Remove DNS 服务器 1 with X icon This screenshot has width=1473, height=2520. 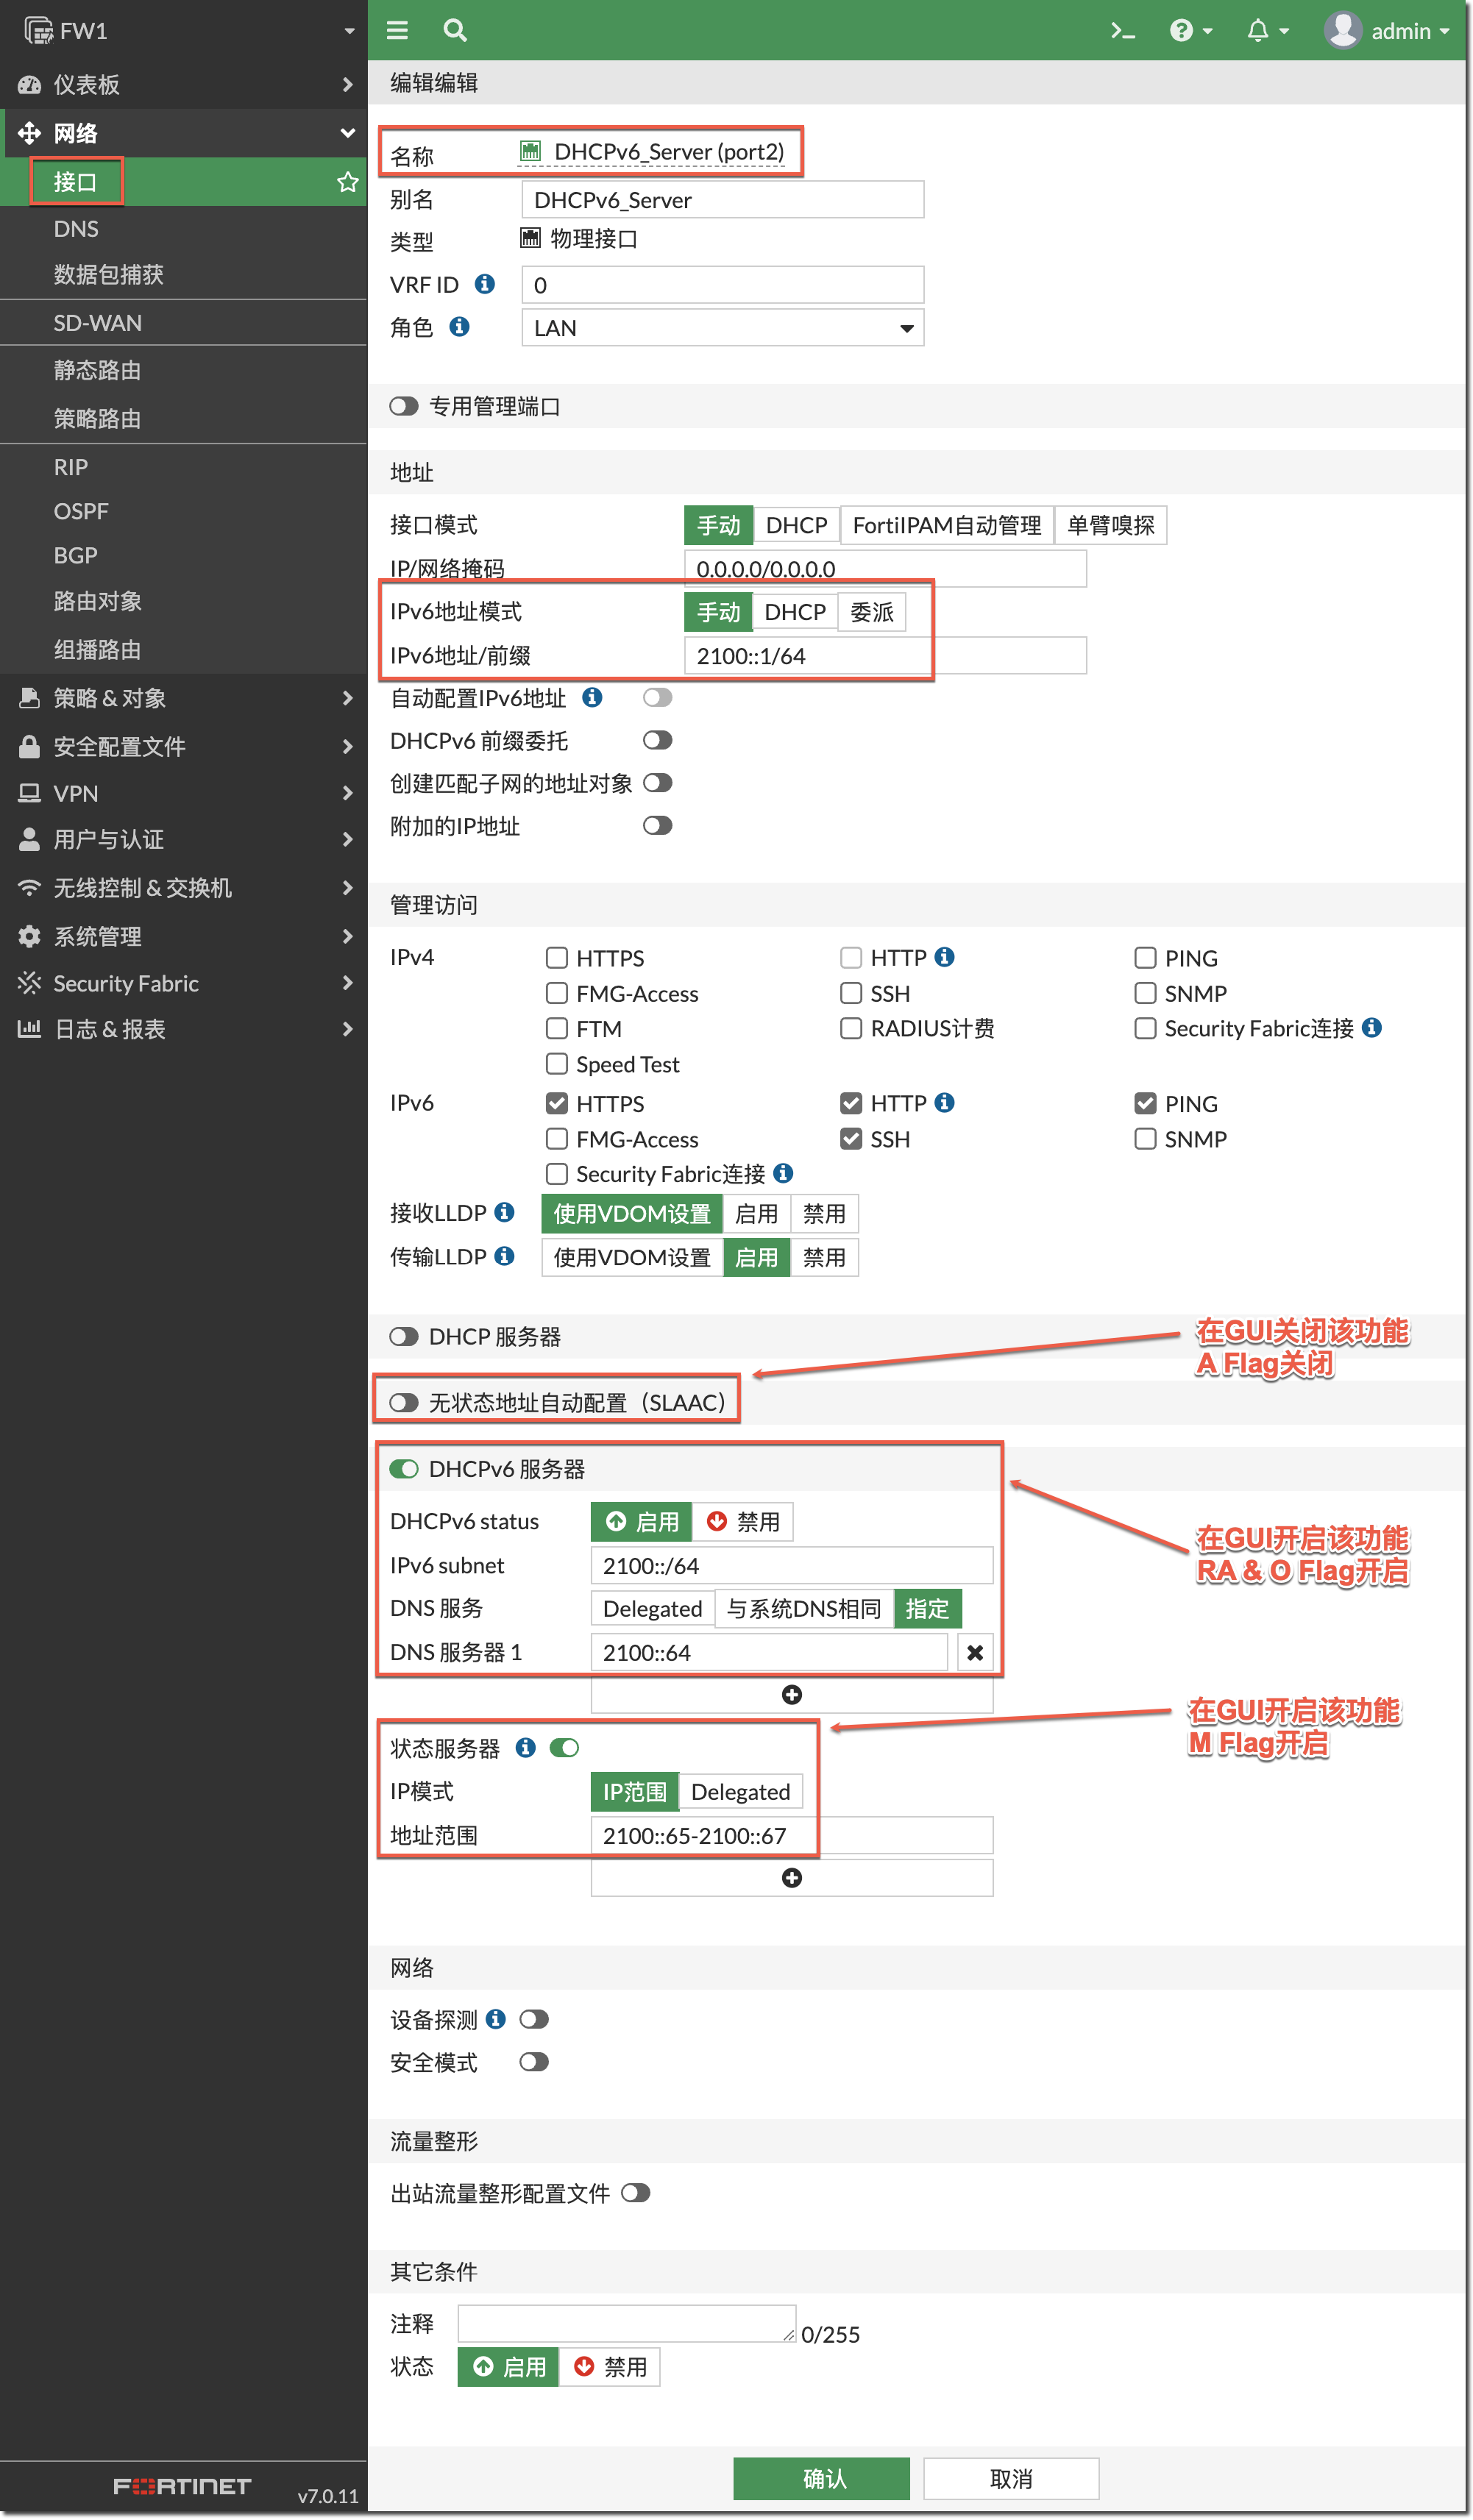[975, 1652]
